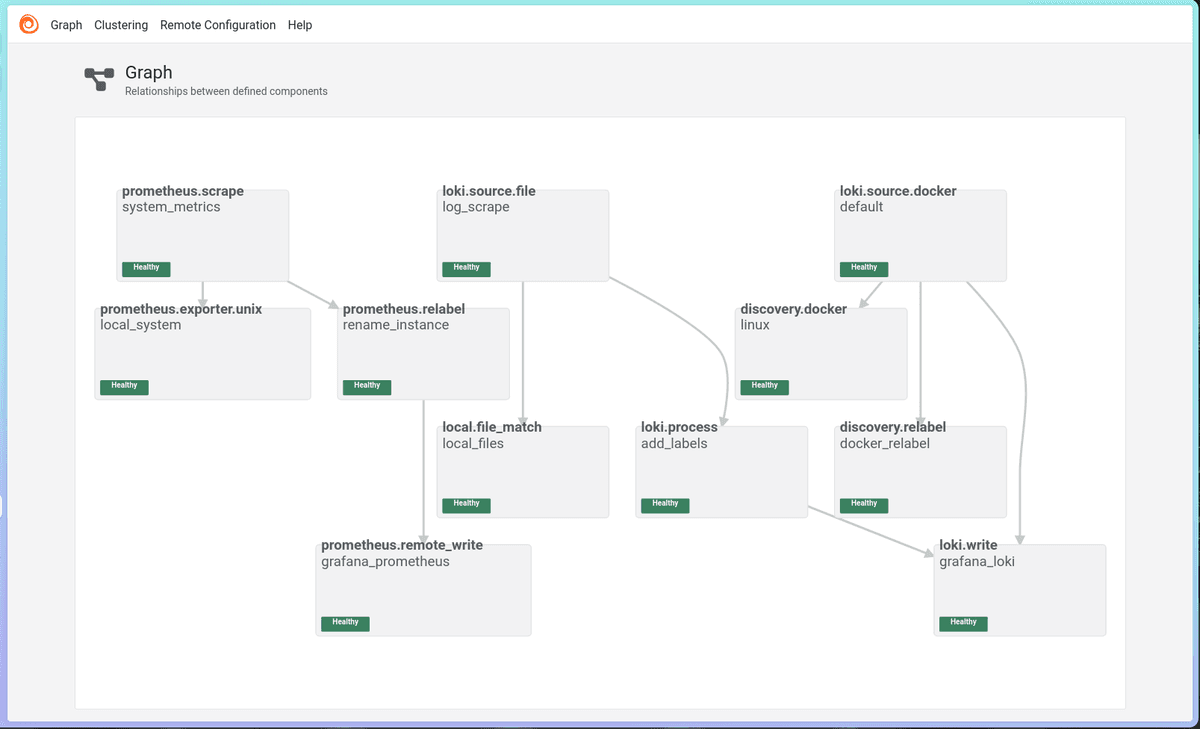This screenshot has width=1200, height=729.
Task: Click Healthy badge on local_files node
Action: coord(466,504)
